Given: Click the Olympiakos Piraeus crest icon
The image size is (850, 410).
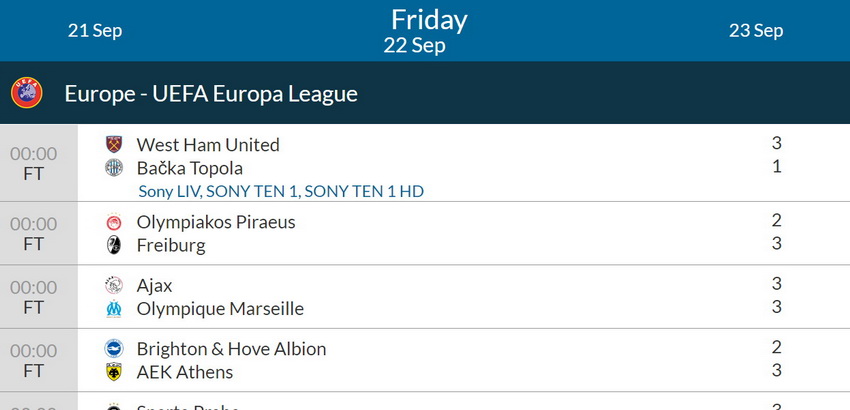Looking at the screenshot, I should [x=114, y=222].
